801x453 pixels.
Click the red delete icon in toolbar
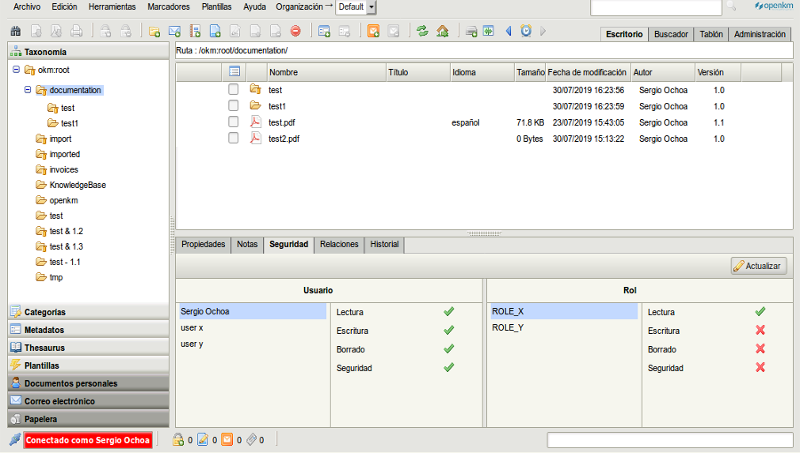pyautogui.click(x=295, y=31)
